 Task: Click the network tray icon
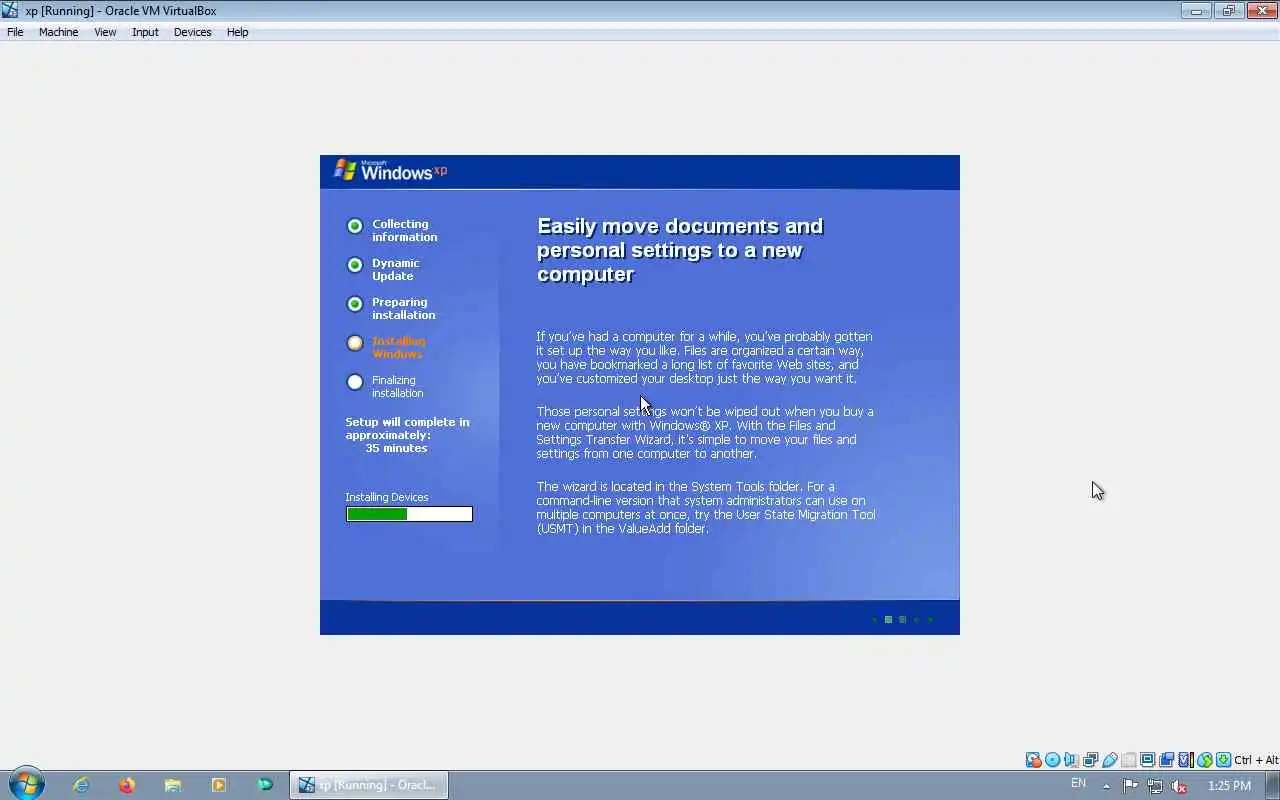pyautogui.click(x=1155, y=786)
